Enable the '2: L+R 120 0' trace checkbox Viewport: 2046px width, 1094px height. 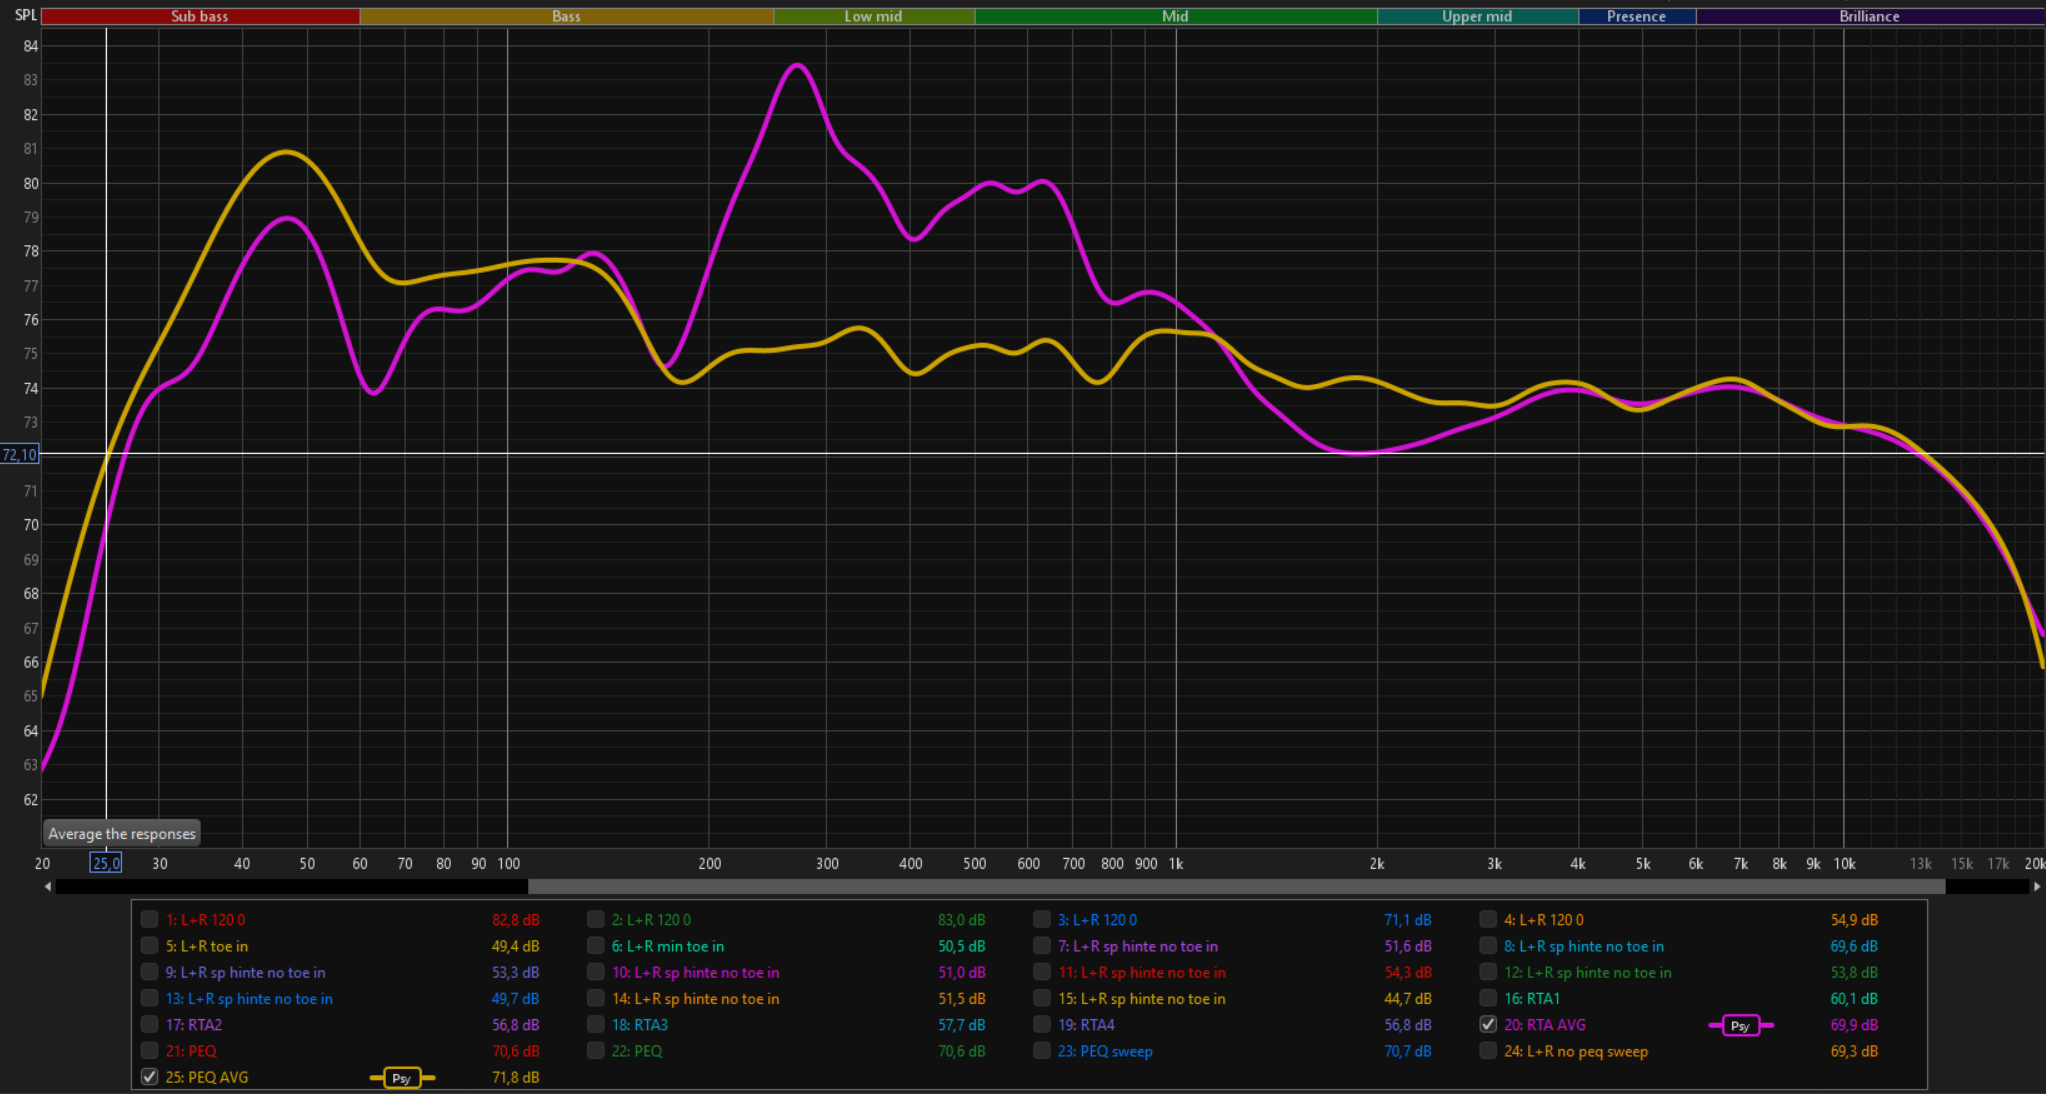tap(595, 919)
